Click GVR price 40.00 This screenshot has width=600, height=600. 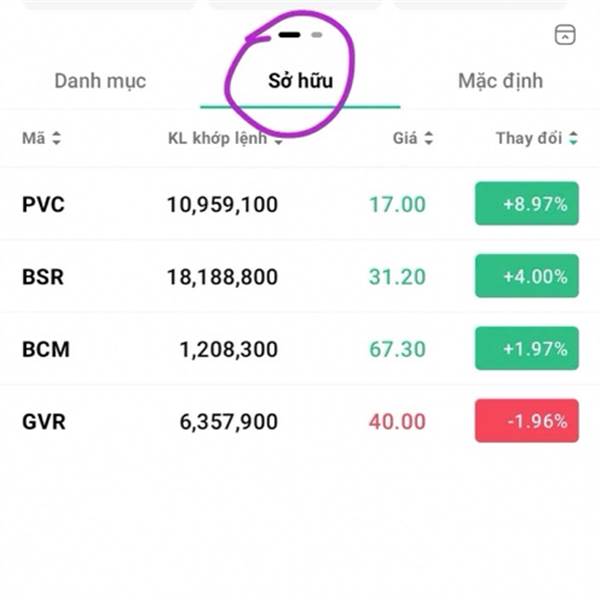coord(397,422)
